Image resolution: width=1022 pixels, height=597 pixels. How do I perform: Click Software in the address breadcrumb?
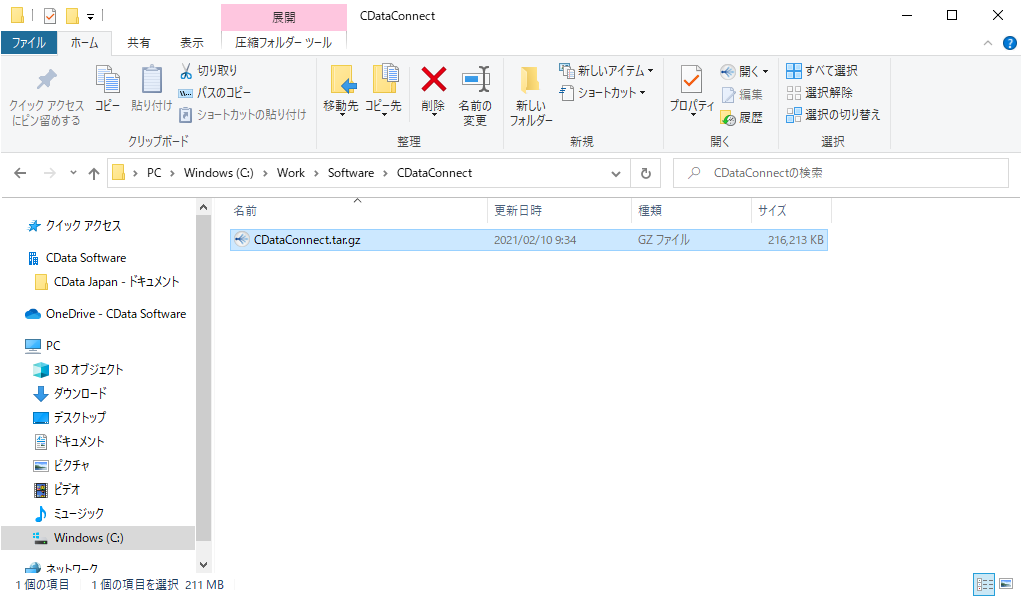coord(351,173)
